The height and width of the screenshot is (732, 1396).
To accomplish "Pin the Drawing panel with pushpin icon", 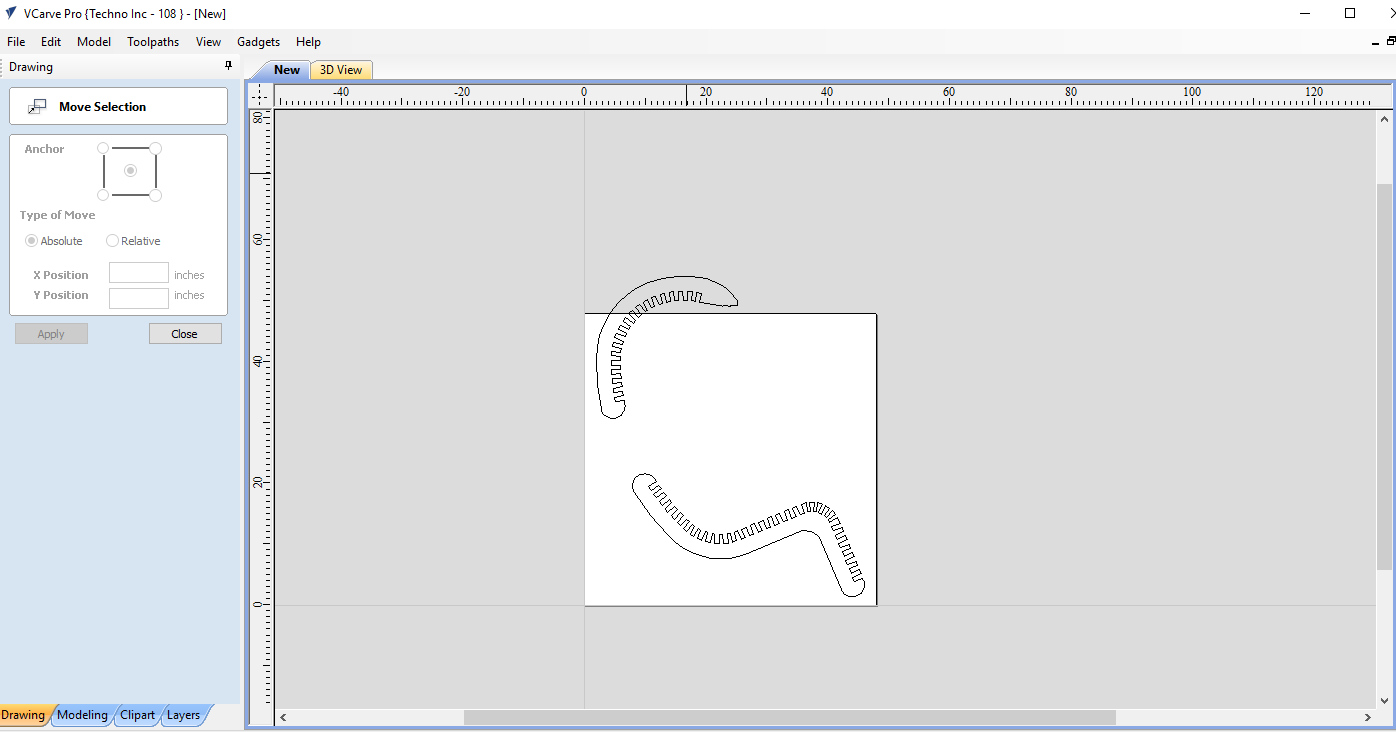I will [229, 66].
